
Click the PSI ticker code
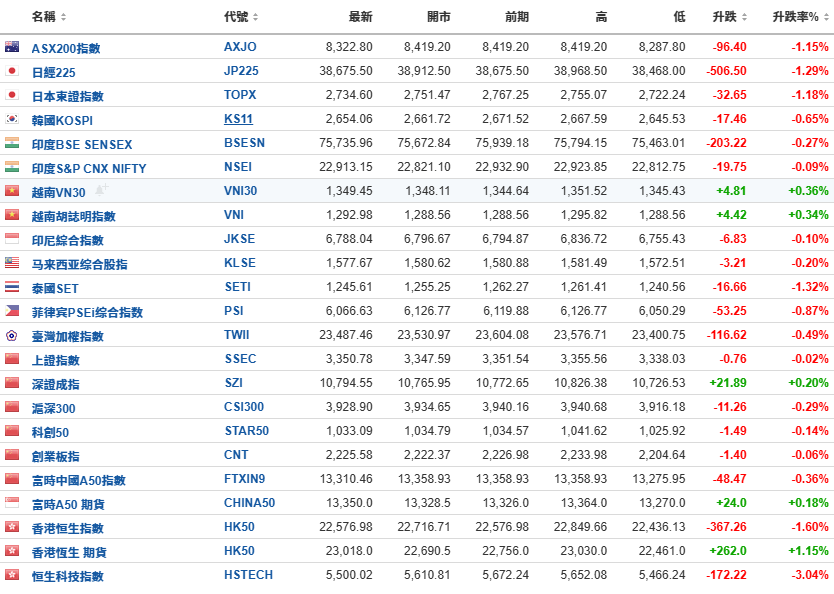(233, 311)
